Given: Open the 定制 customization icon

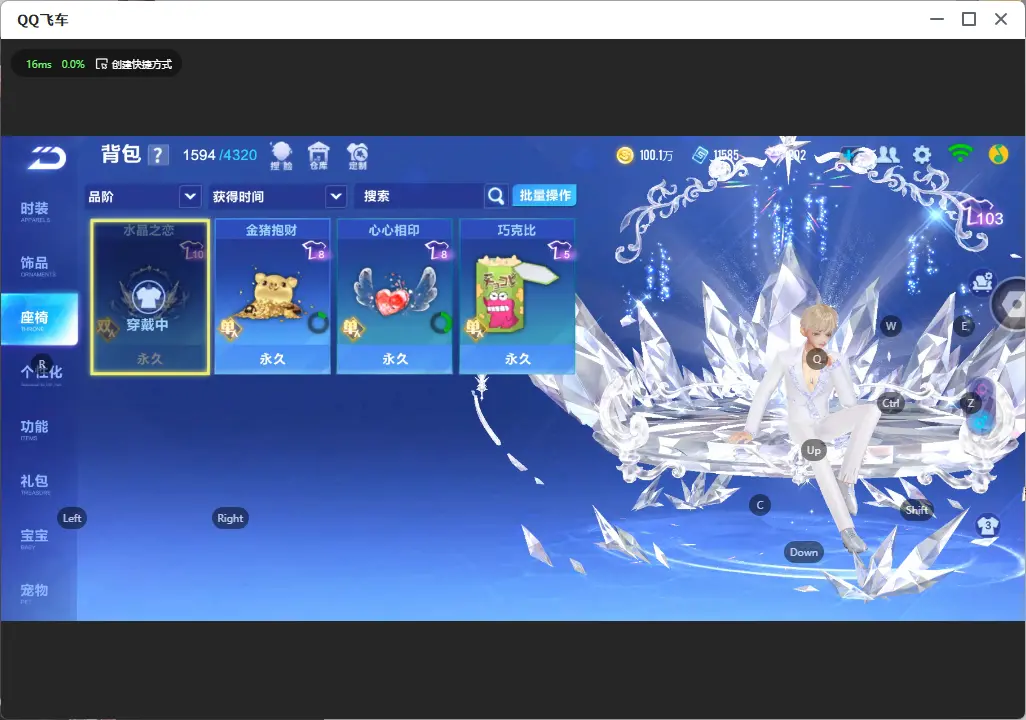Looking at the screenshot, I should [x=357, y=156].
